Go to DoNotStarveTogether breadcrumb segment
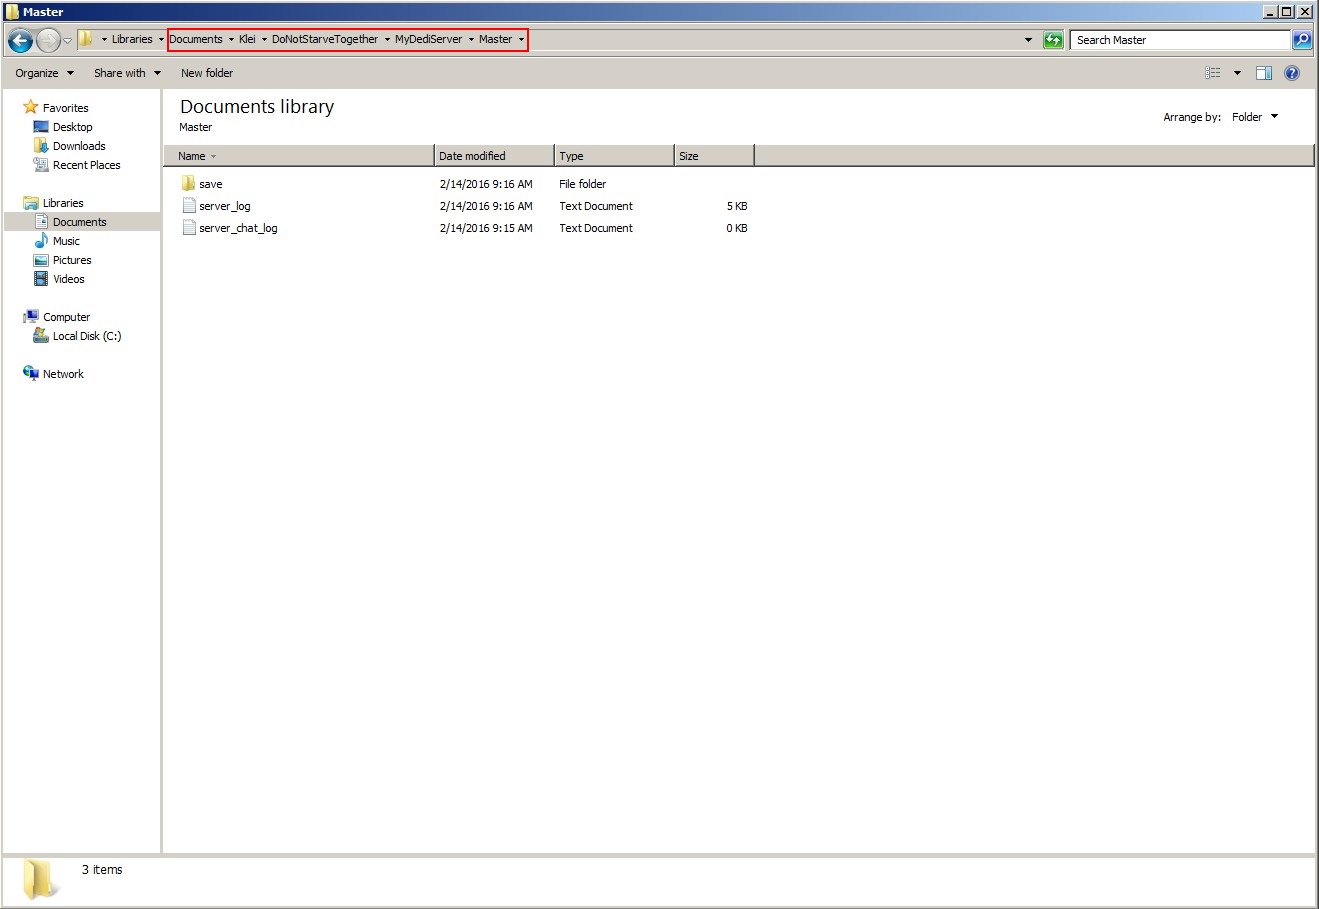 click(x=325, y=40)
